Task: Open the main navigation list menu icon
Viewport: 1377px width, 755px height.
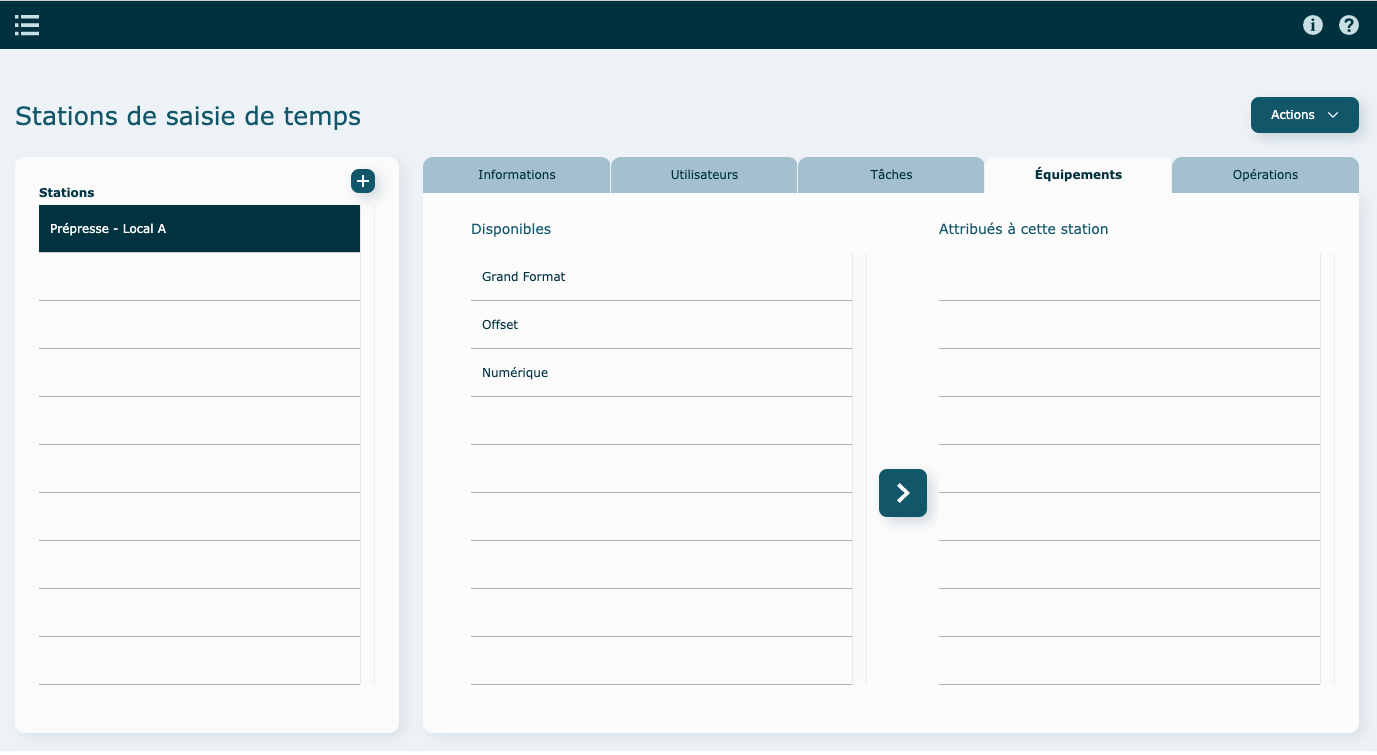Action: [x=27, y=25]
